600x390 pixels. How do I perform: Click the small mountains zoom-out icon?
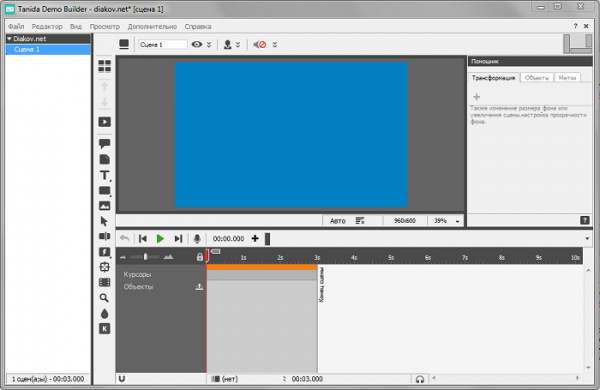[x=123, y=258]
